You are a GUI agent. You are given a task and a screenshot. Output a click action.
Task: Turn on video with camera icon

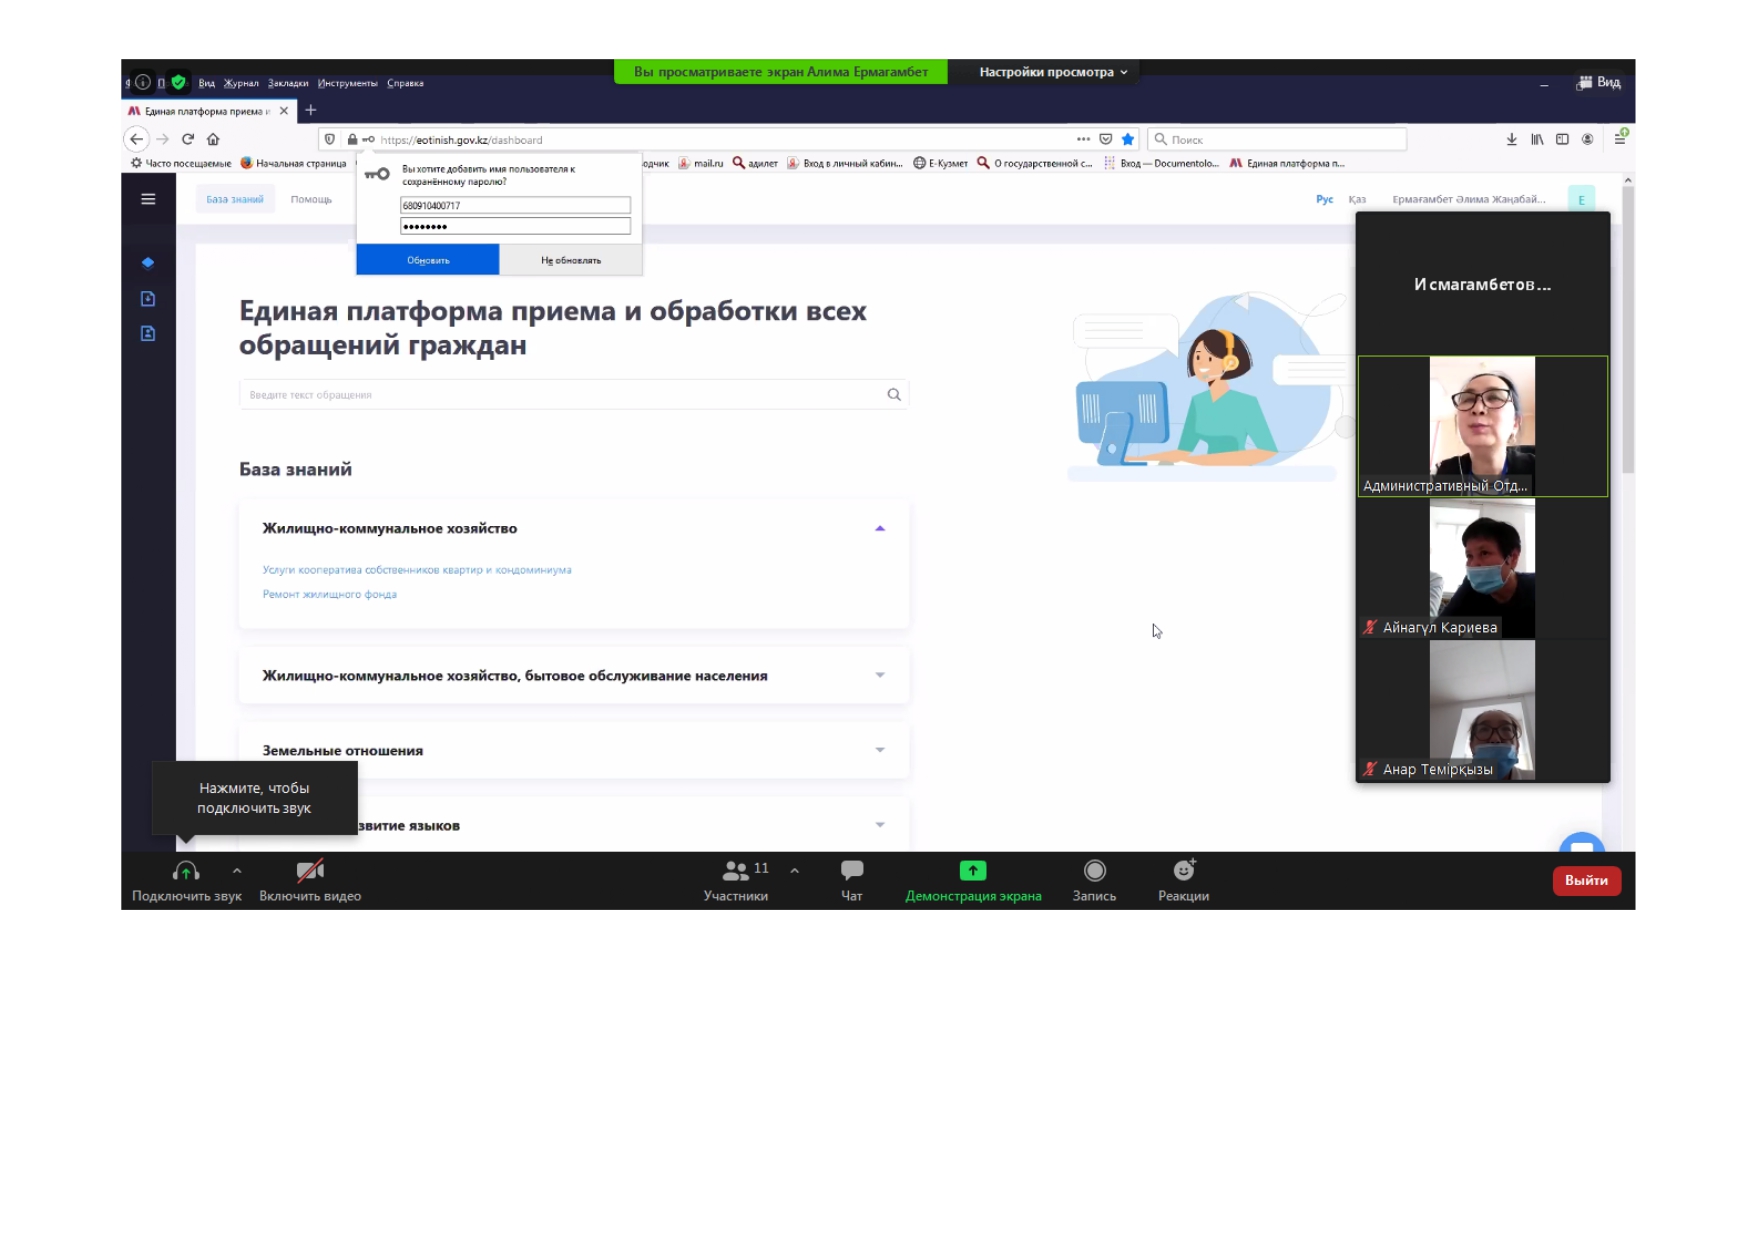pyautogui.click(x=310, y=870)
